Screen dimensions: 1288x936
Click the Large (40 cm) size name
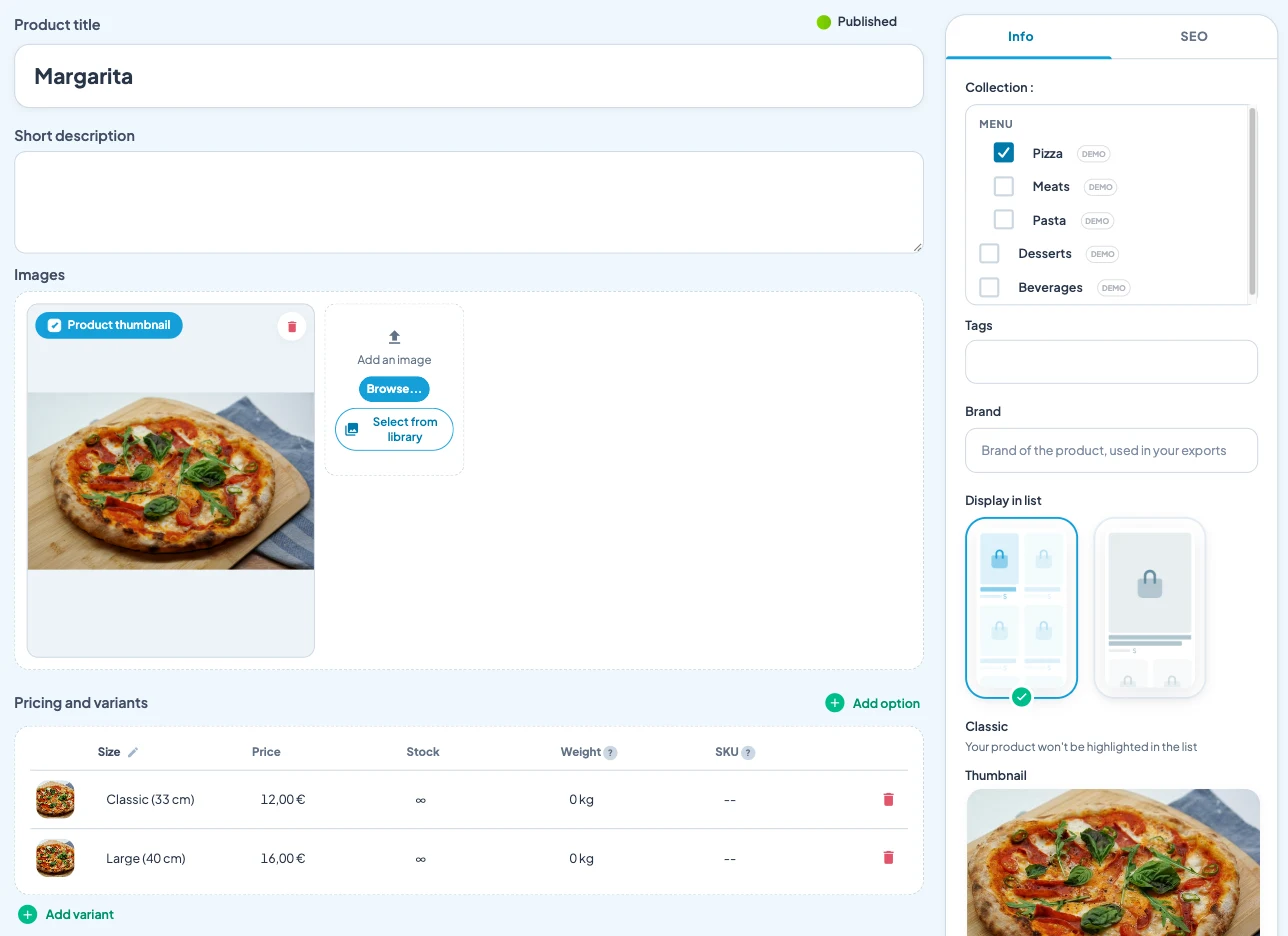pyautogui.click(x=146, y=858)
